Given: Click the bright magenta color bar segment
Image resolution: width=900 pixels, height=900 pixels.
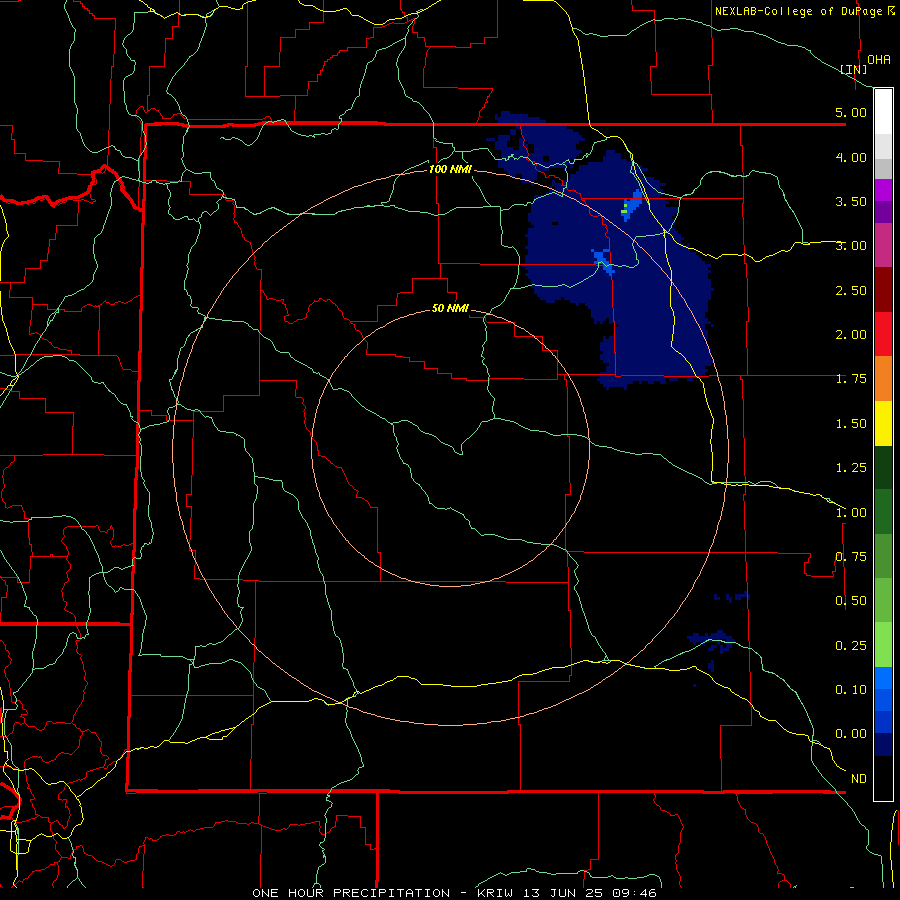Looking at the screenshot, I should [x=883, y=190].
